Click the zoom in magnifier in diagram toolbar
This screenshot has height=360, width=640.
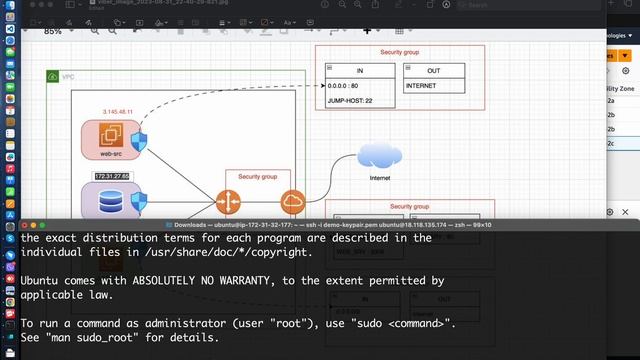[x=95, y=31]
